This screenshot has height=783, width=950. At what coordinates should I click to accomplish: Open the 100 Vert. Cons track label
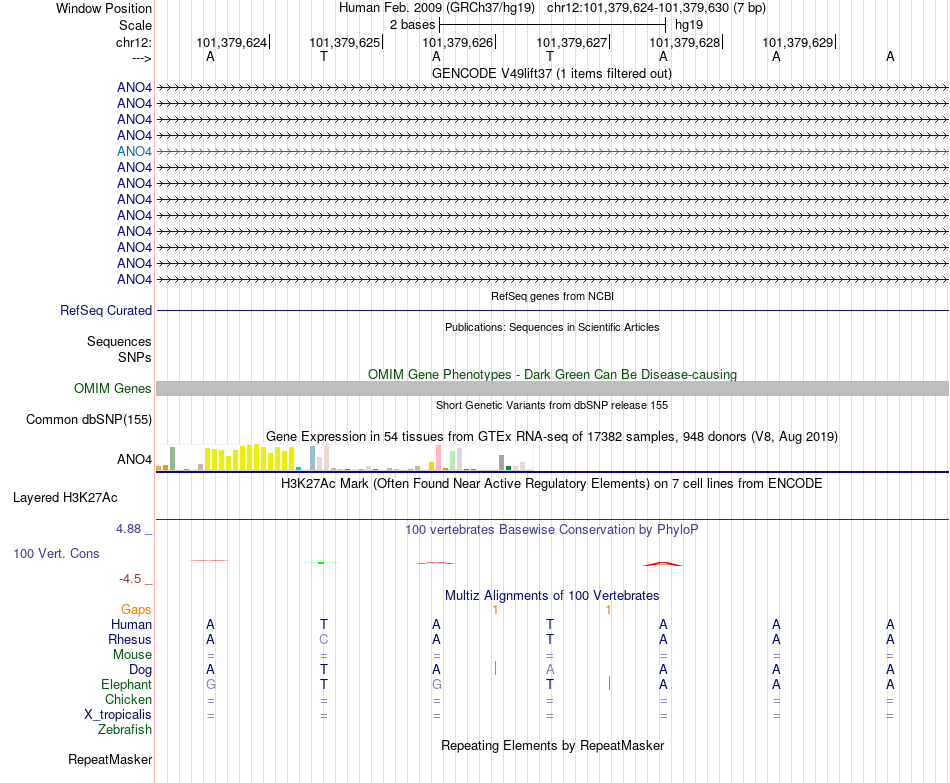pos(56,553)
